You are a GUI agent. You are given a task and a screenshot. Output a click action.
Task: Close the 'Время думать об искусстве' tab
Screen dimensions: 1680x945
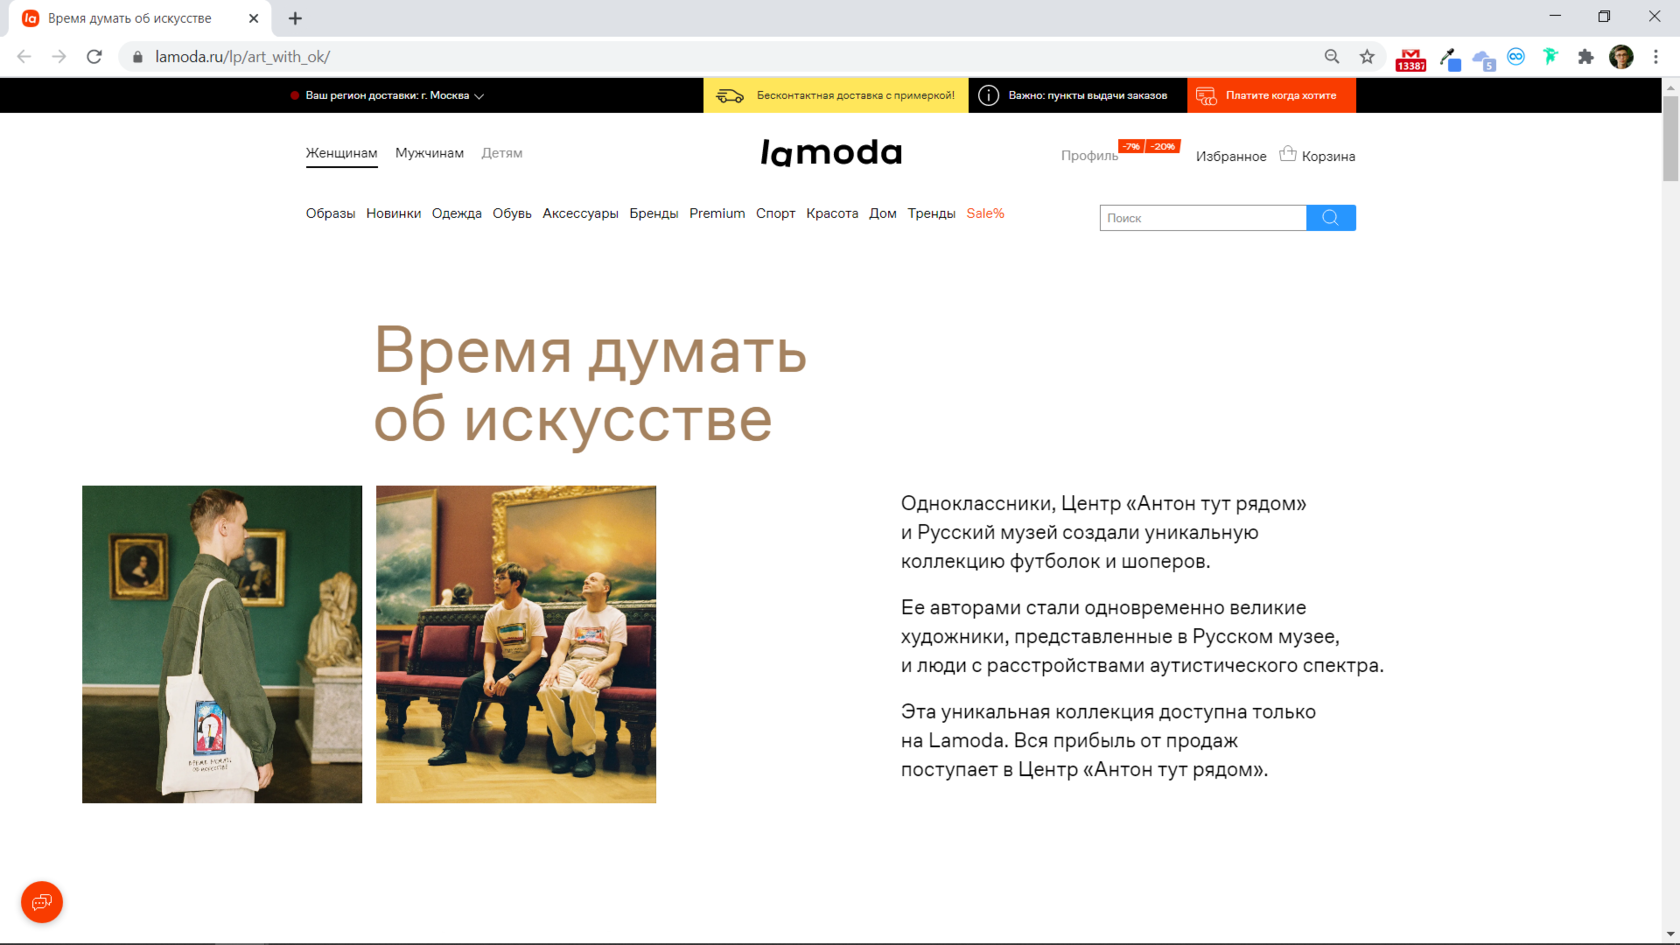(x=253, y=18)
